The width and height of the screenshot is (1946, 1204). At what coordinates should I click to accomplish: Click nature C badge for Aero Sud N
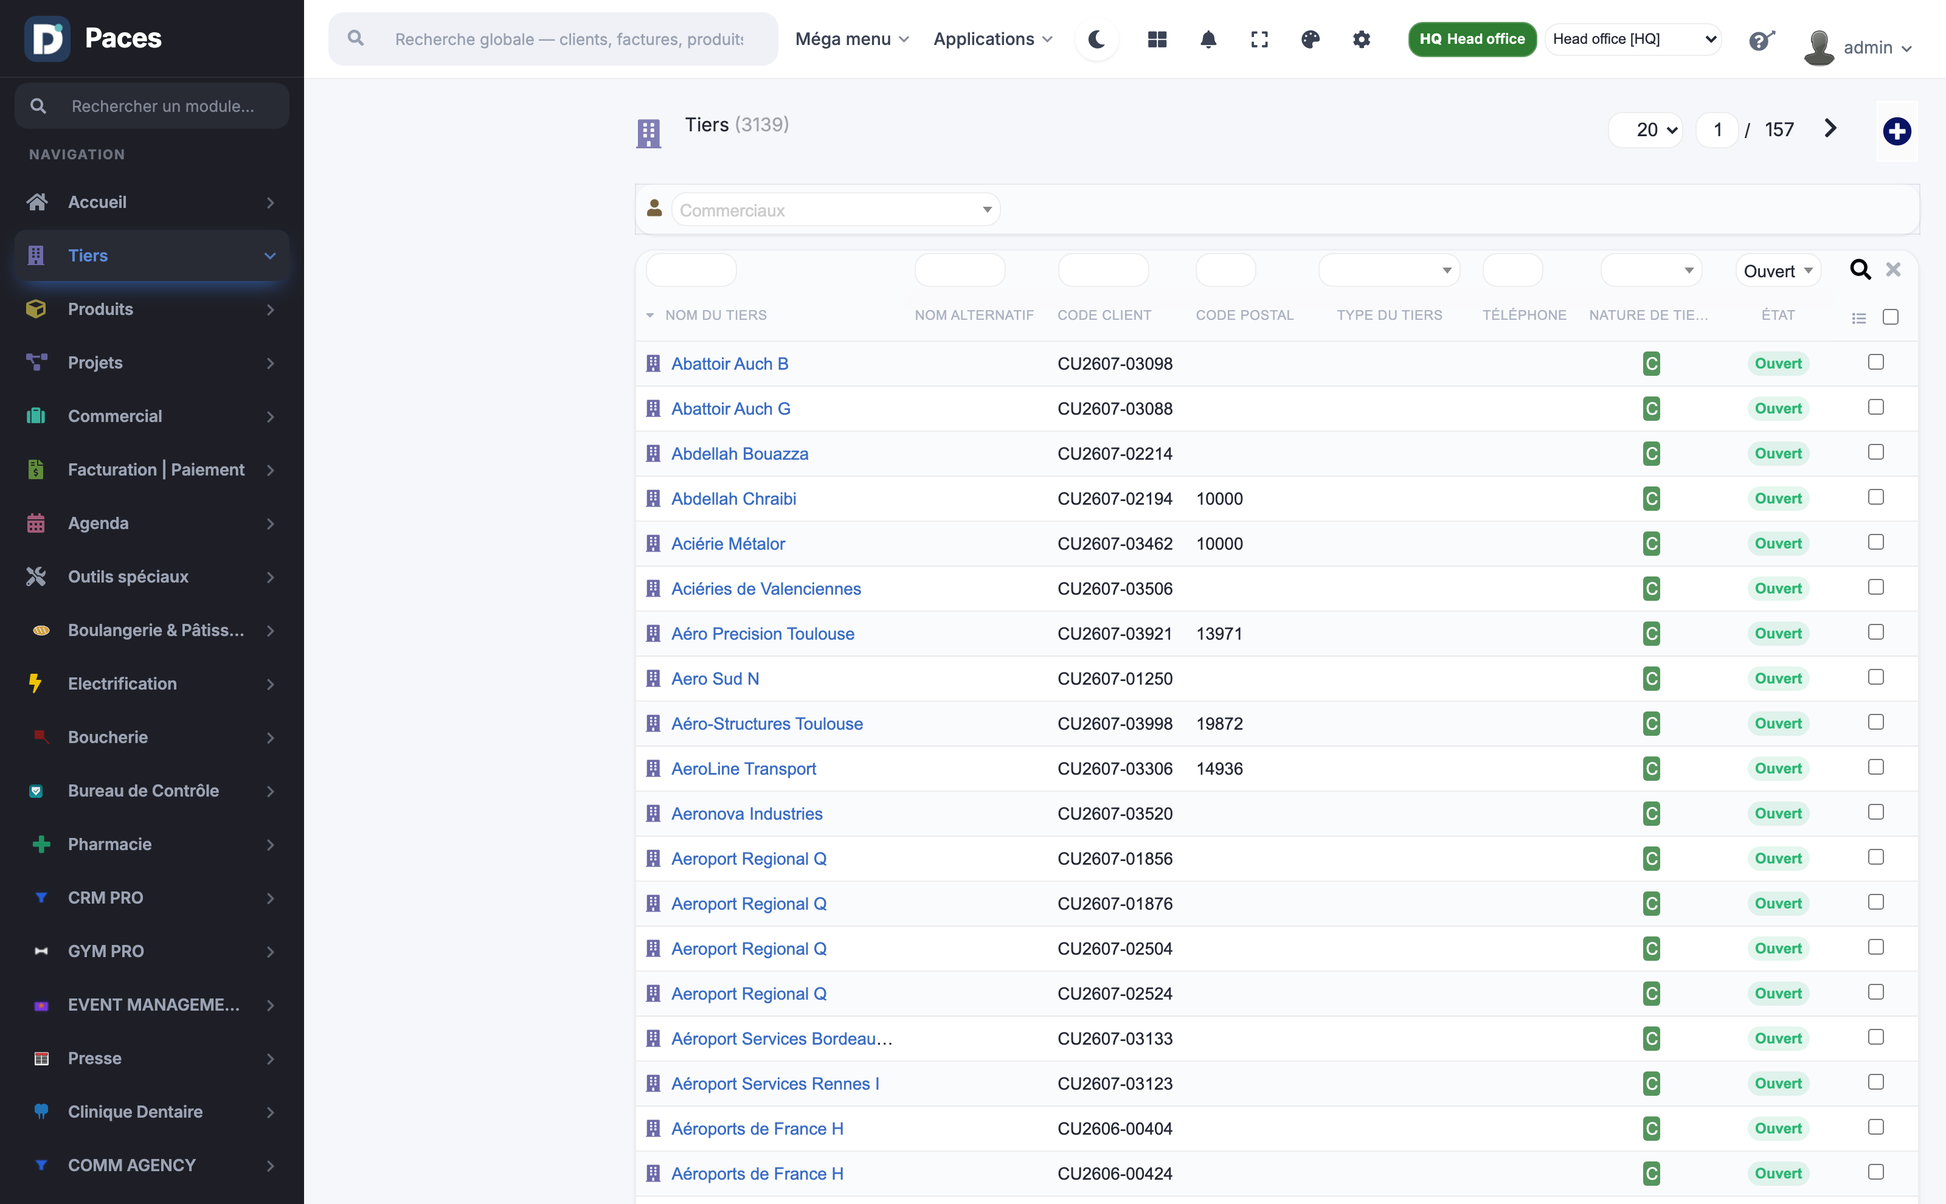1651,679
